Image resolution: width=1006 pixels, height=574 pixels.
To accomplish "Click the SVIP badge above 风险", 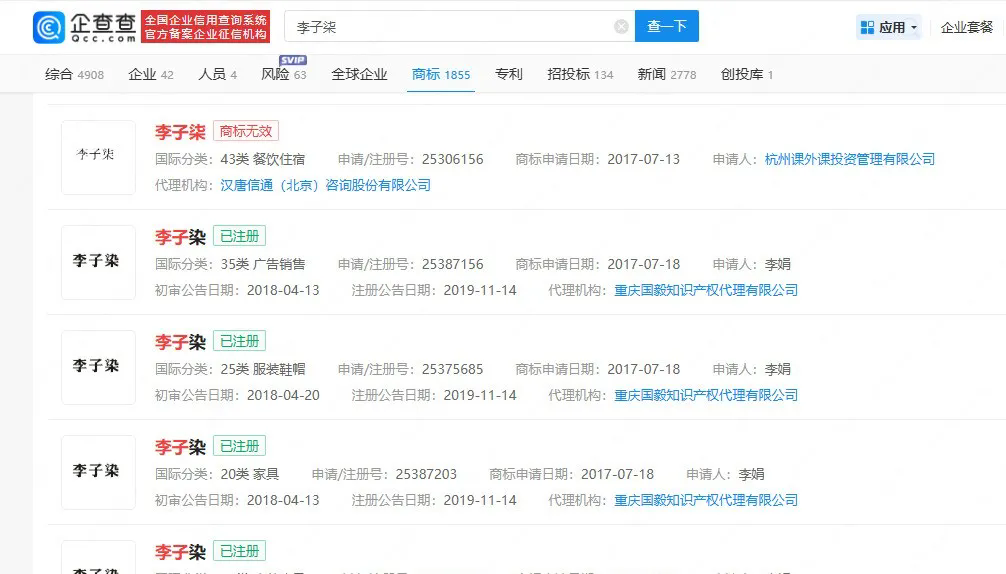I will (293, 60).
